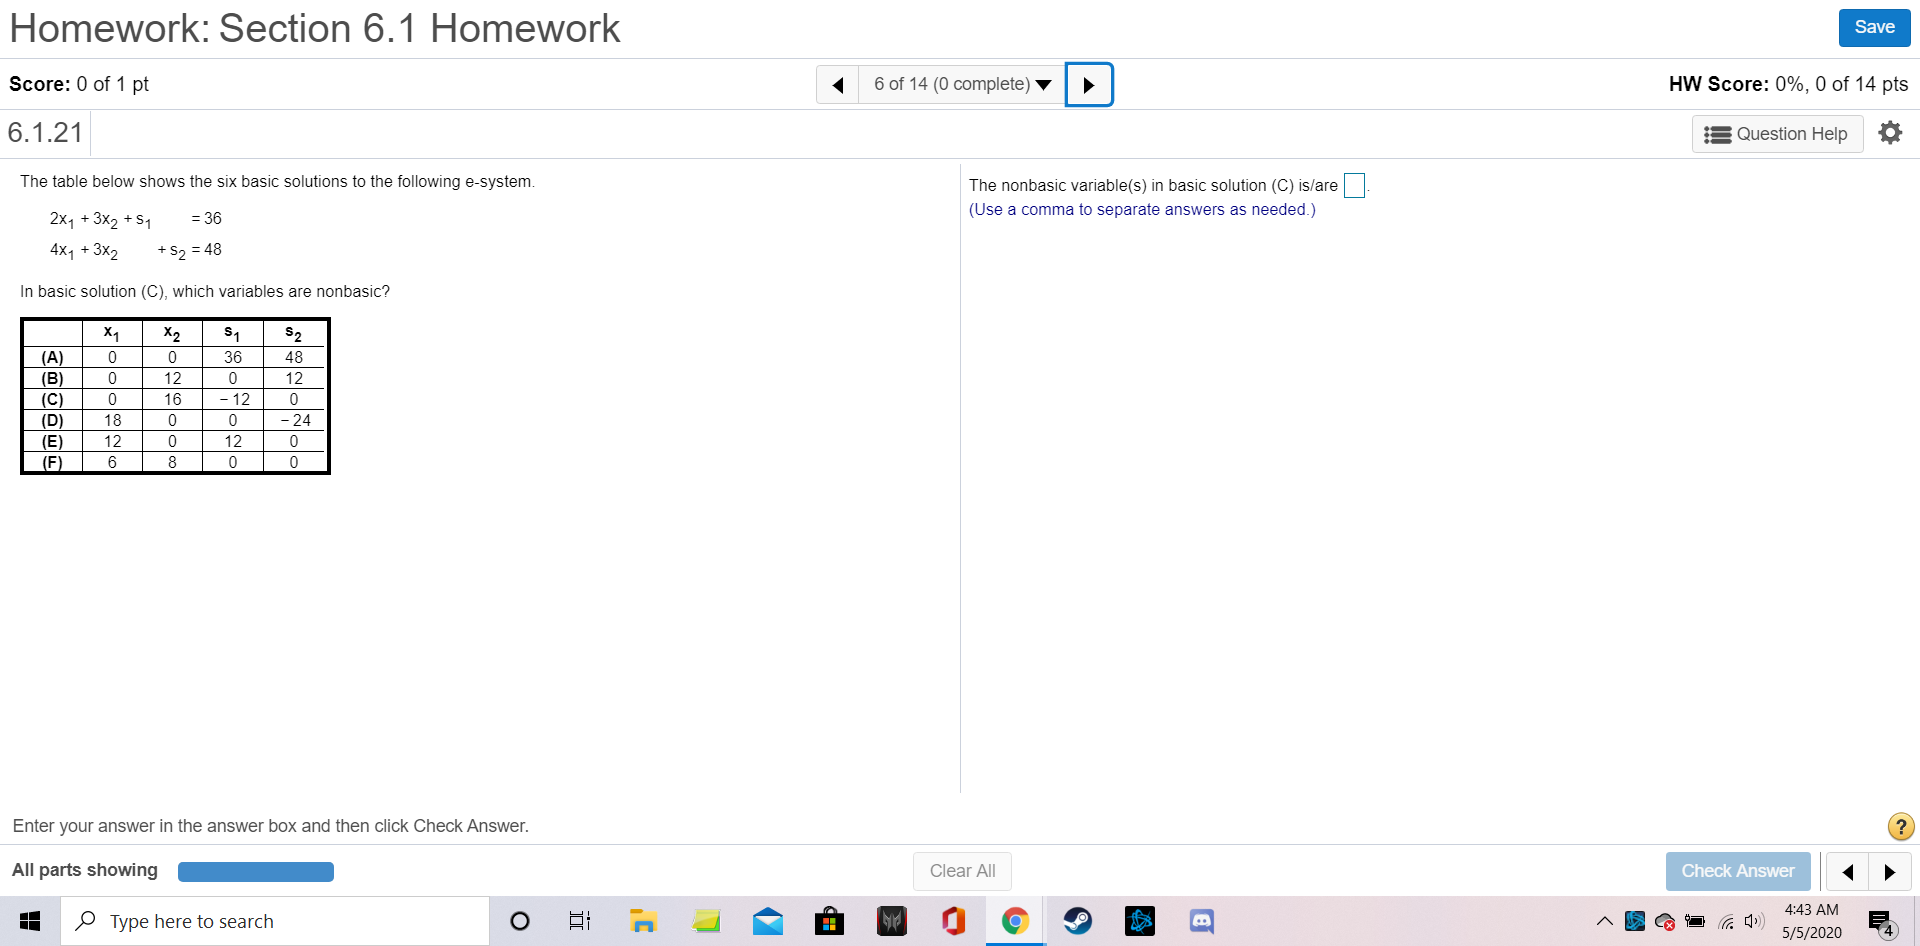The height and width of the screenshot is (946, 1920).
Task: Click the -24 cell in row (D)
Action: coord(294,420)
